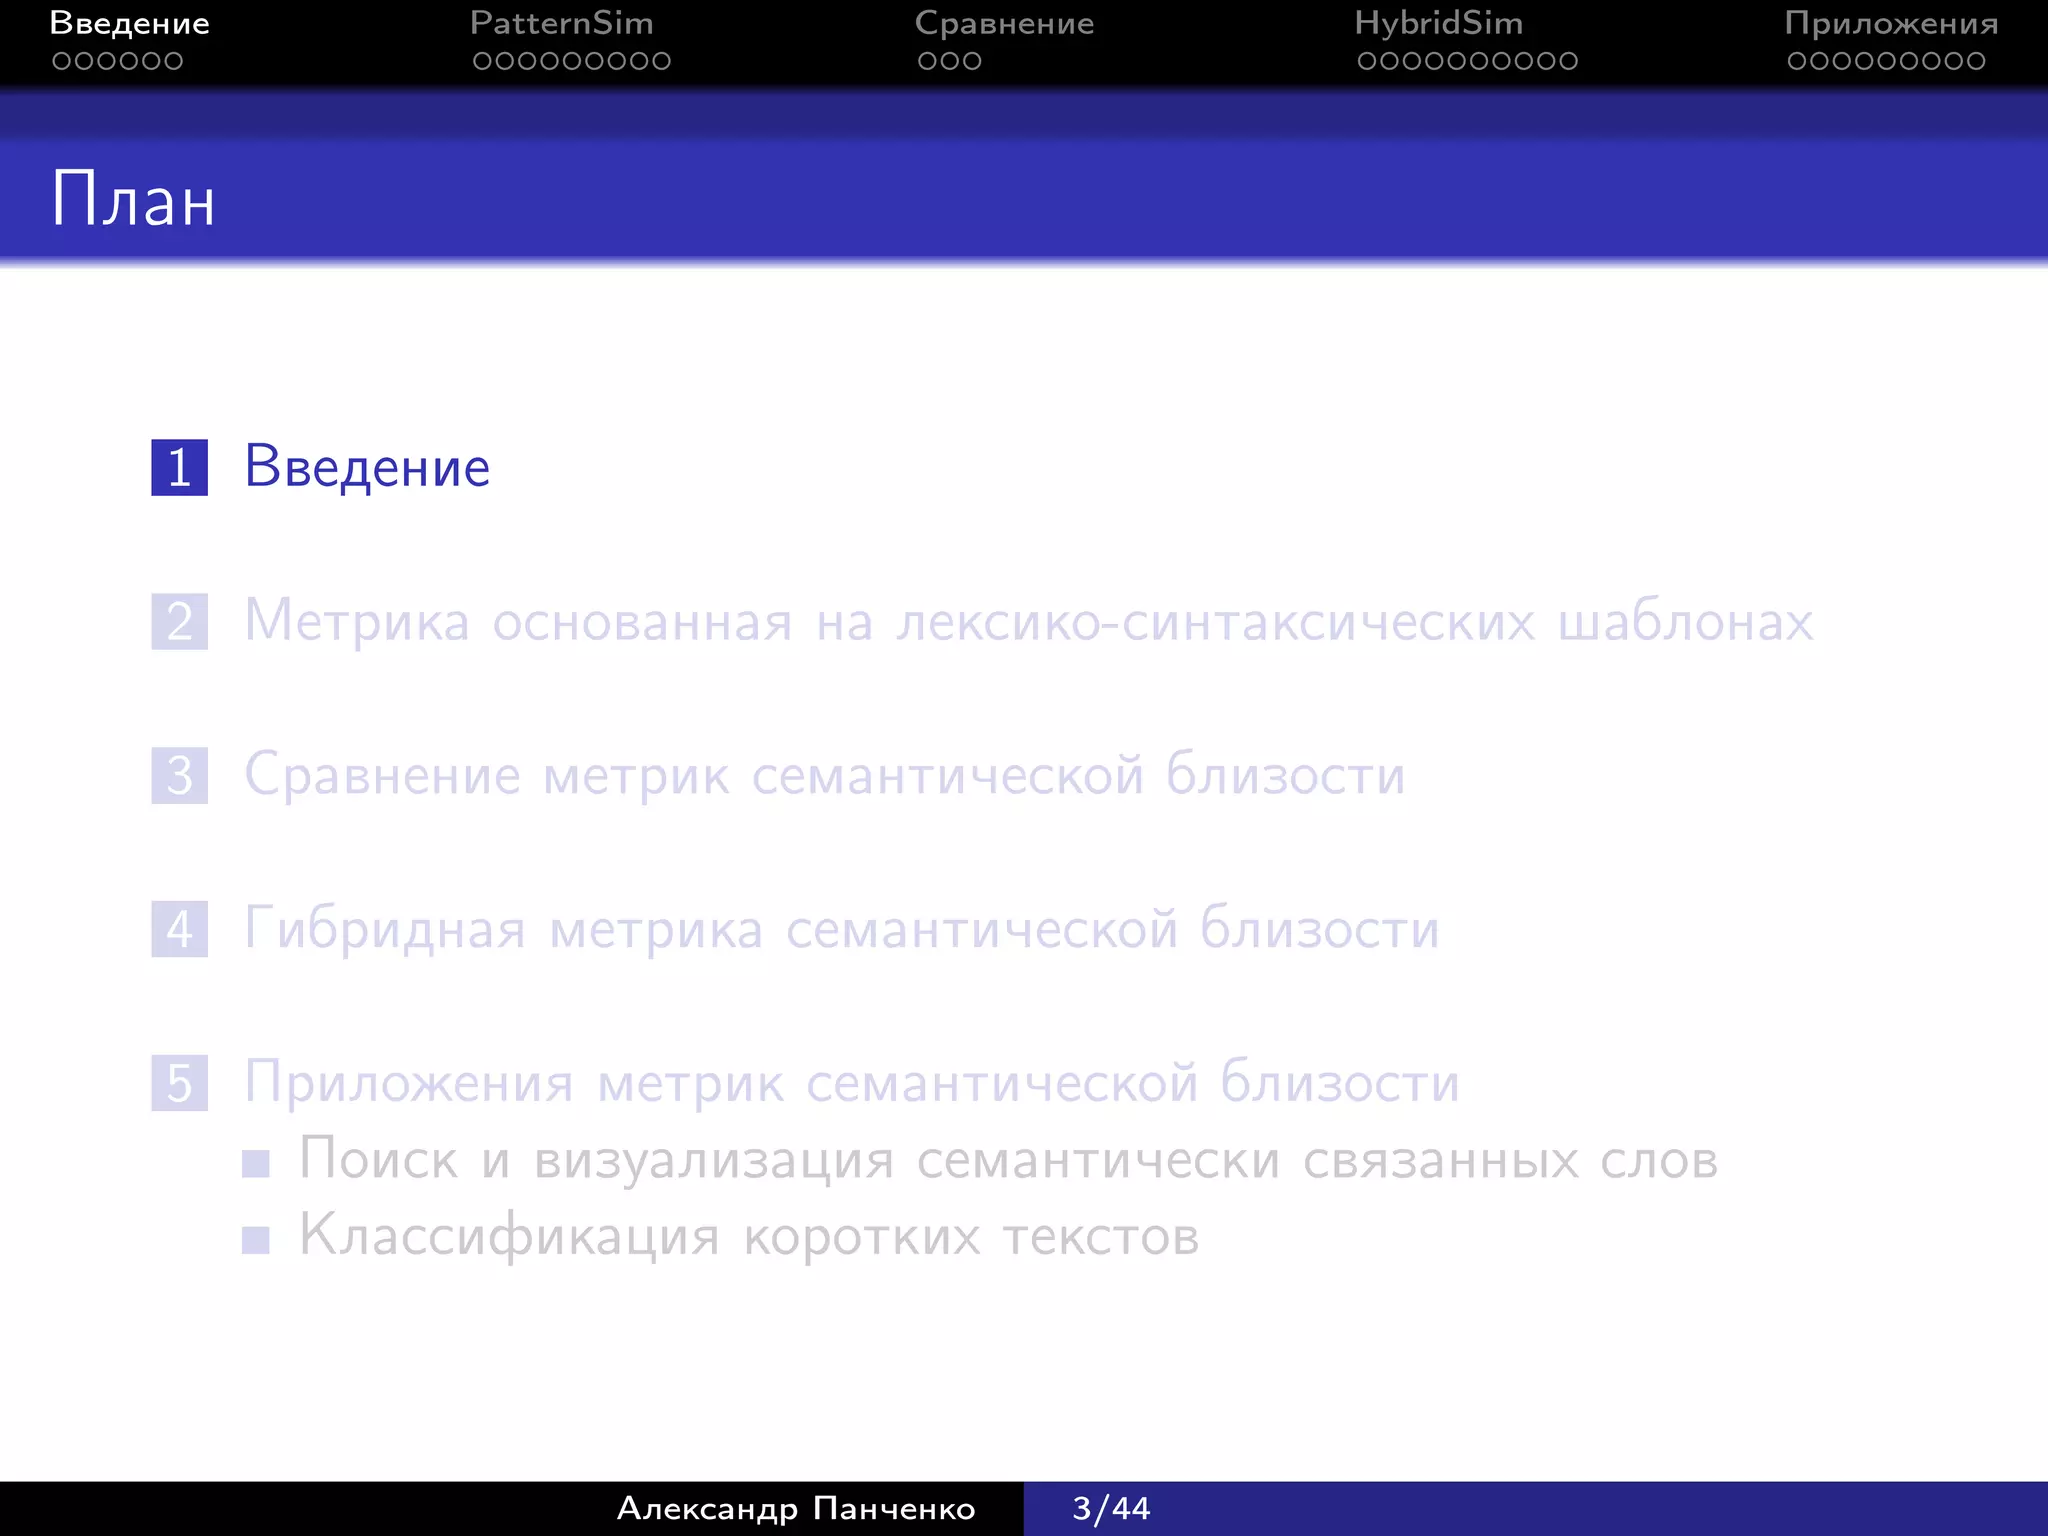Click first slide circle under Приложения
The image size is (2048, 1536).
[1798, 61]
